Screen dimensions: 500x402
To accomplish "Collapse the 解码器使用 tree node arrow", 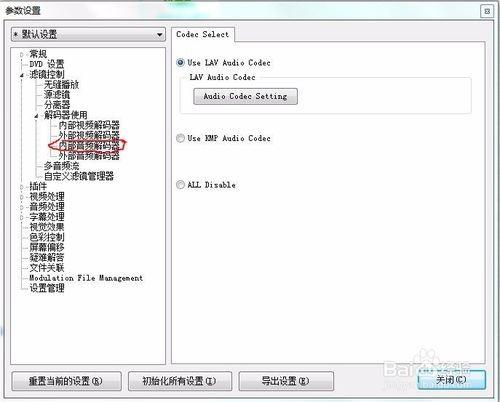I will tap(36, 116).
